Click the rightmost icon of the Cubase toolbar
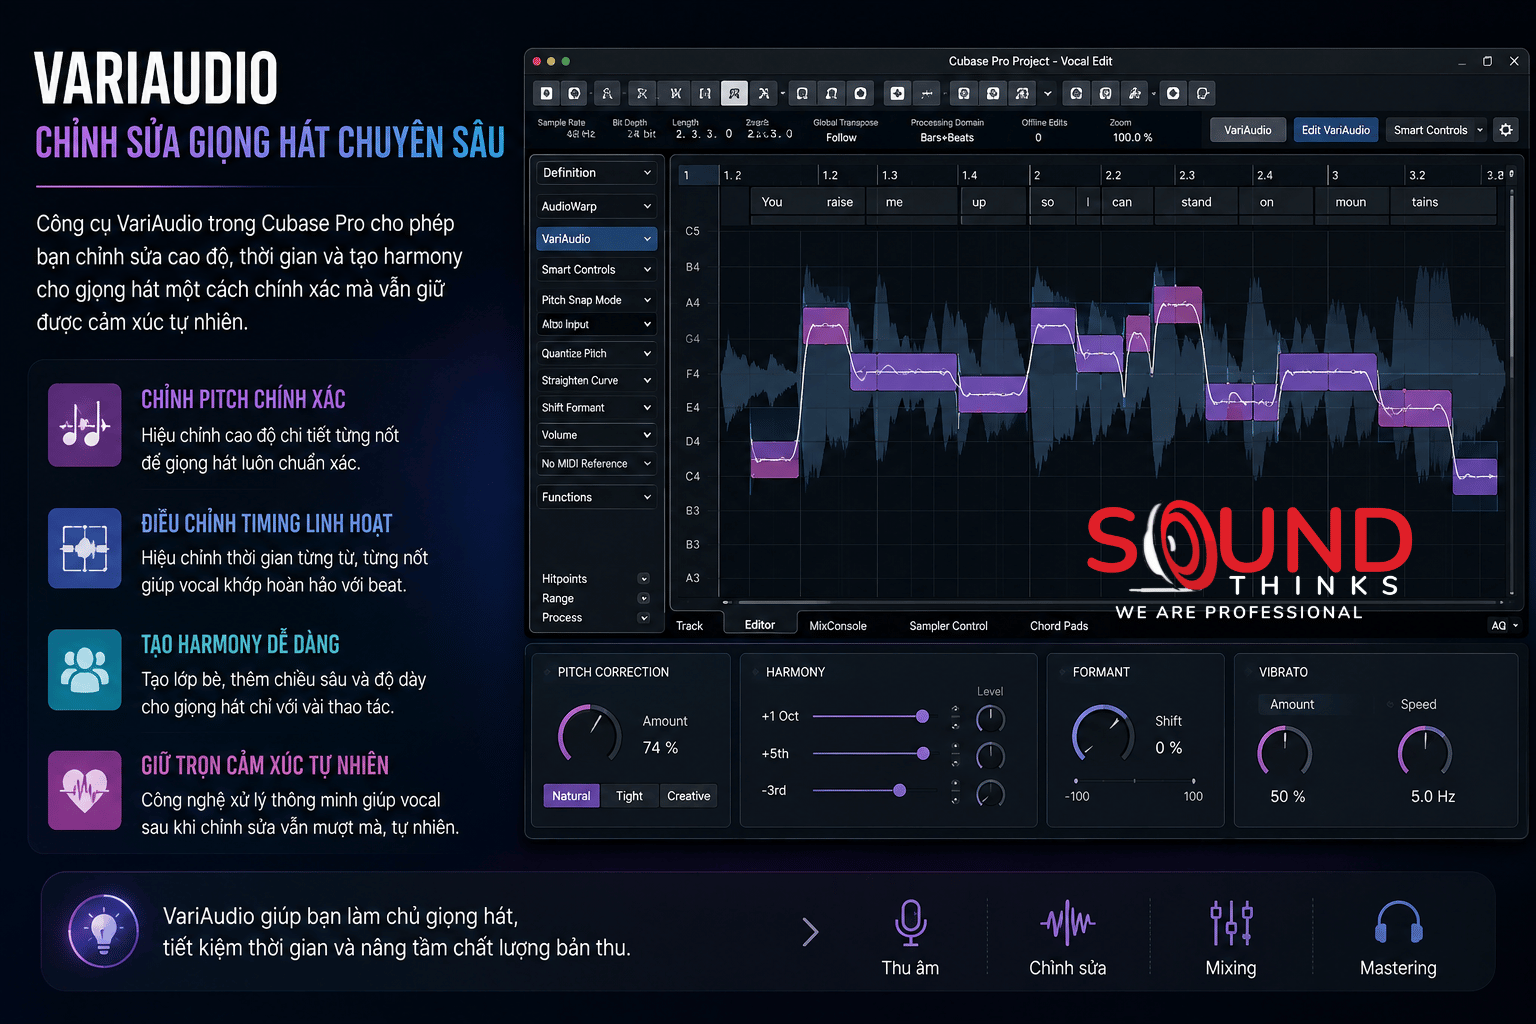The image size is (1536, 1024). click(x=1203, y=93)
